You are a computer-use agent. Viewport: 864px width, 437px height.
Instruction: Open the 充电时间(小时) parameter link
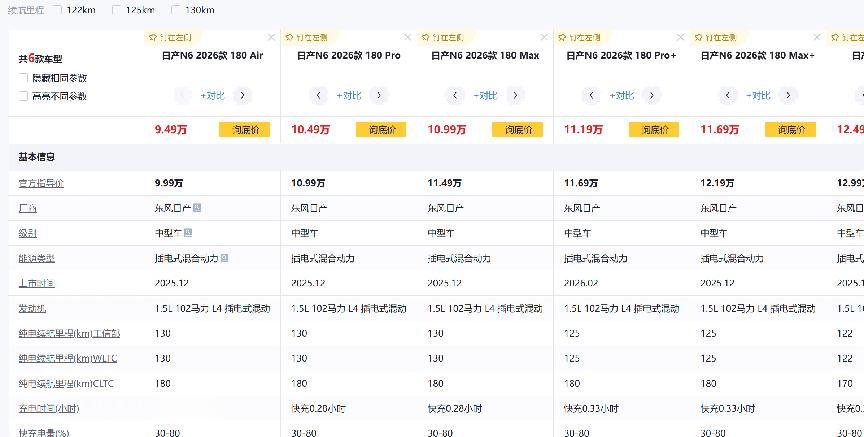click(48, 408)
